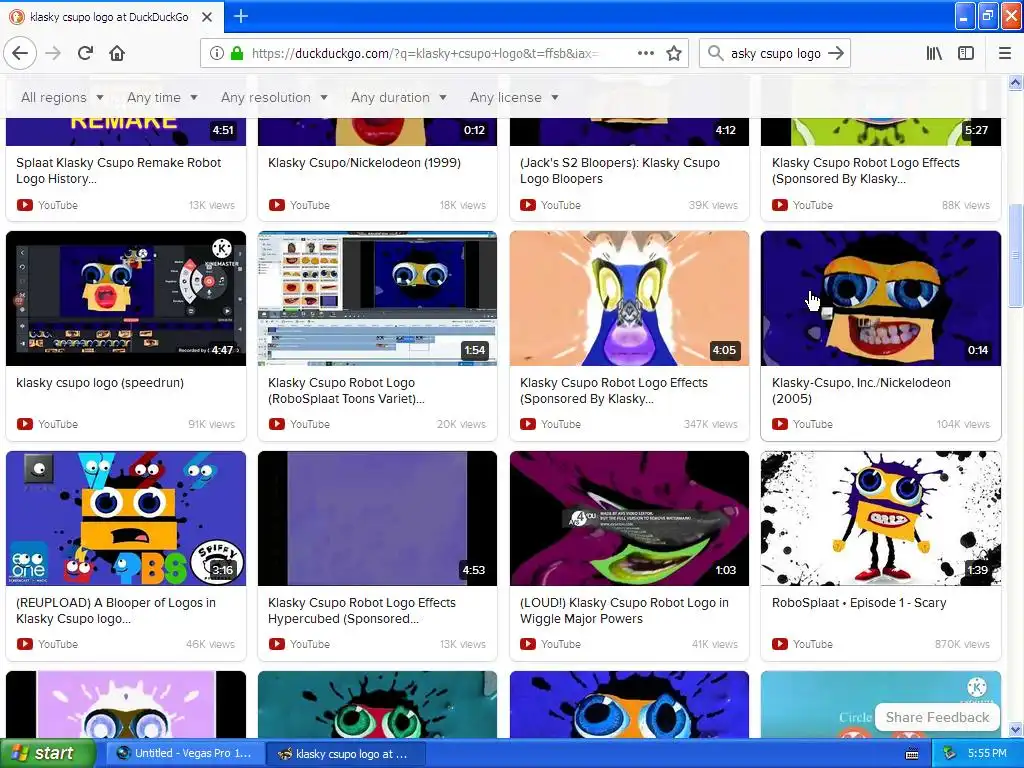
Task: Open the Any license dropdown
Action: (514, 97)
